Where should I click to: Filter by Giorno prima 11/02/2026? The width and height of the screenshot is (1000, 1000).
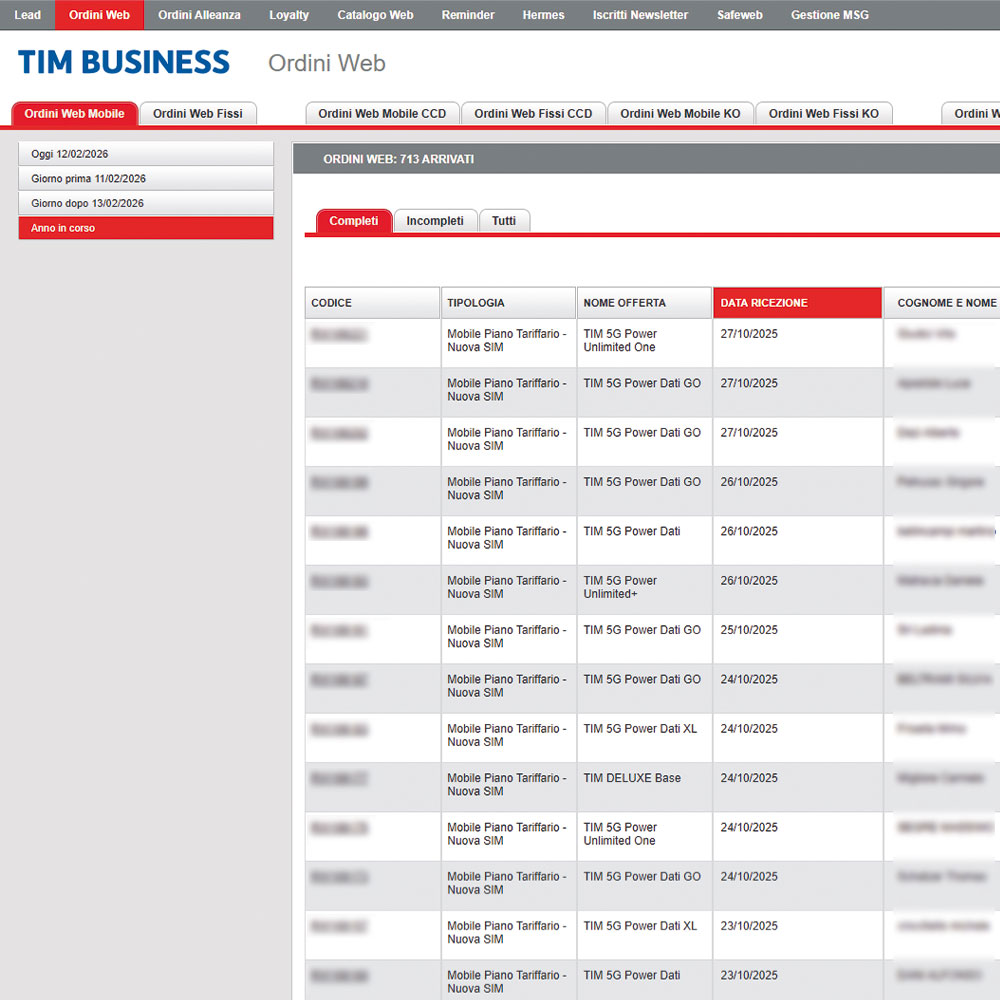pos(145,179)
